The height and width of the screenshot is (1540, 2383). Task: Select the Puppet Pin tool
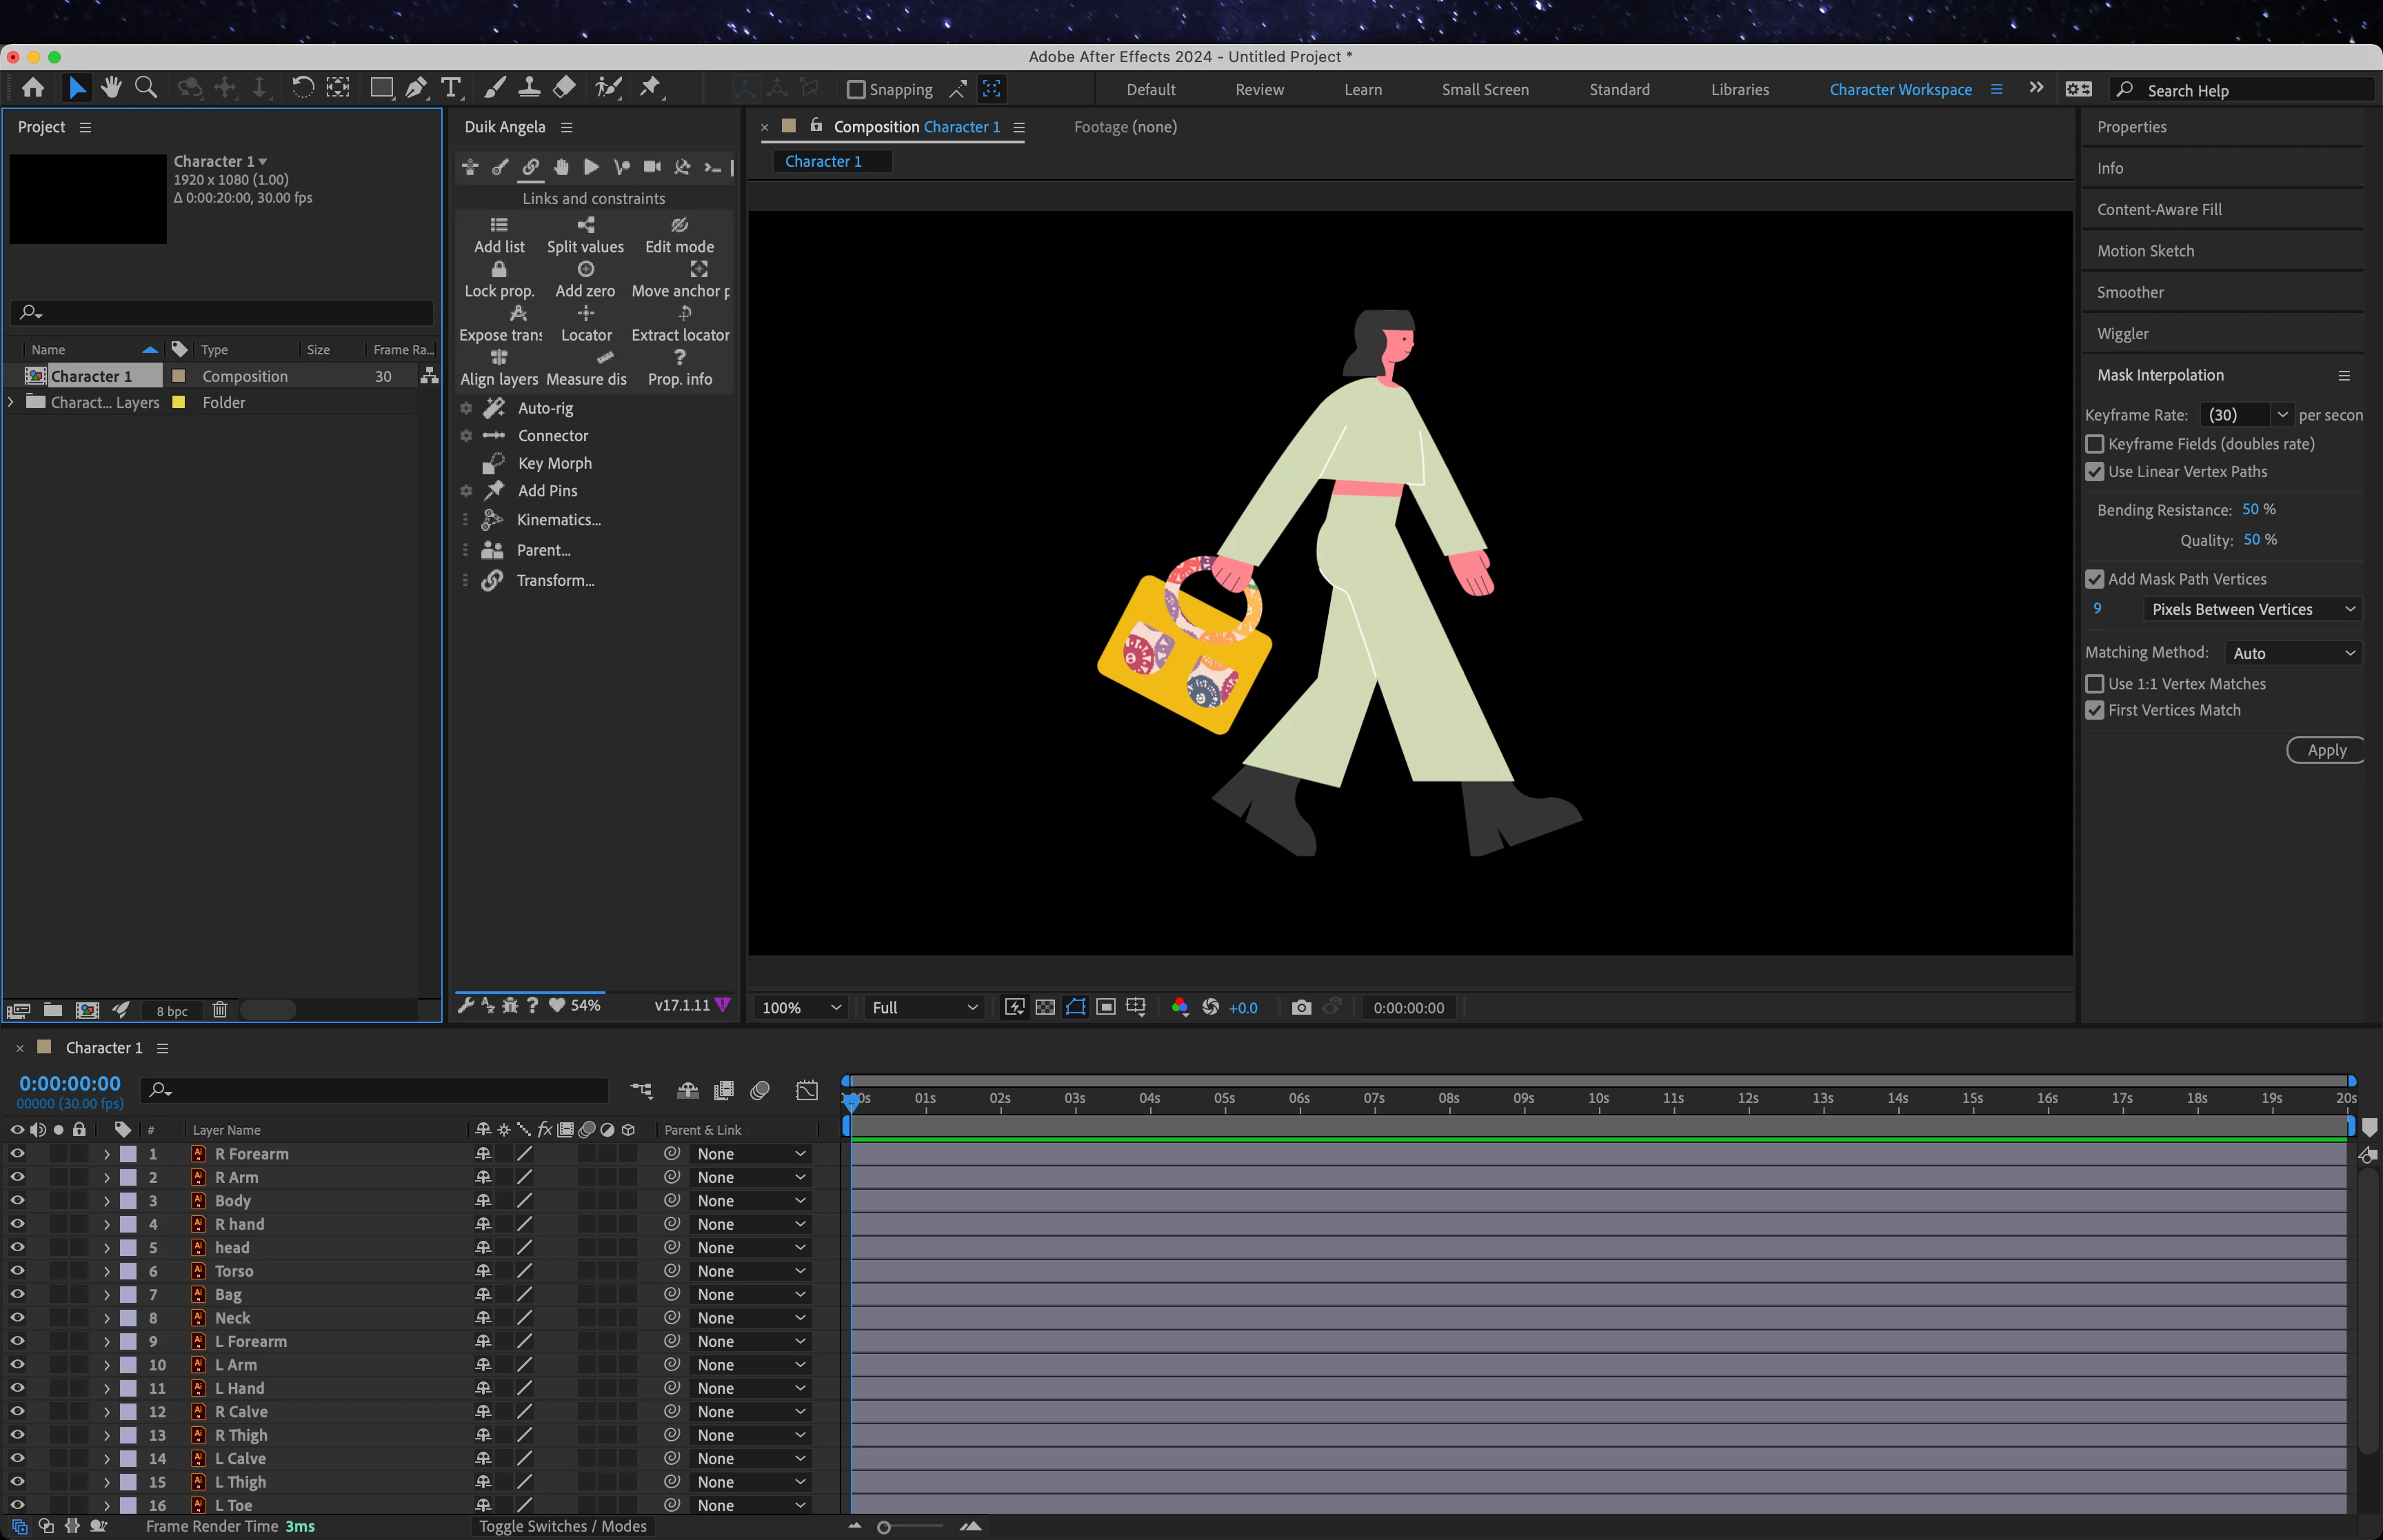click(650, 88)
